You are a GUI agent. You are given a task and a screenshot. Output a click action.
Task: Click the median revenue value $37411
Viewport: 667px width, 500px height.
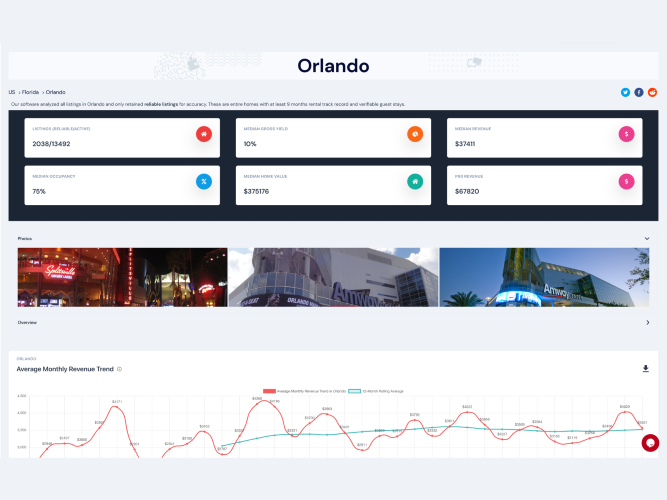465,144
